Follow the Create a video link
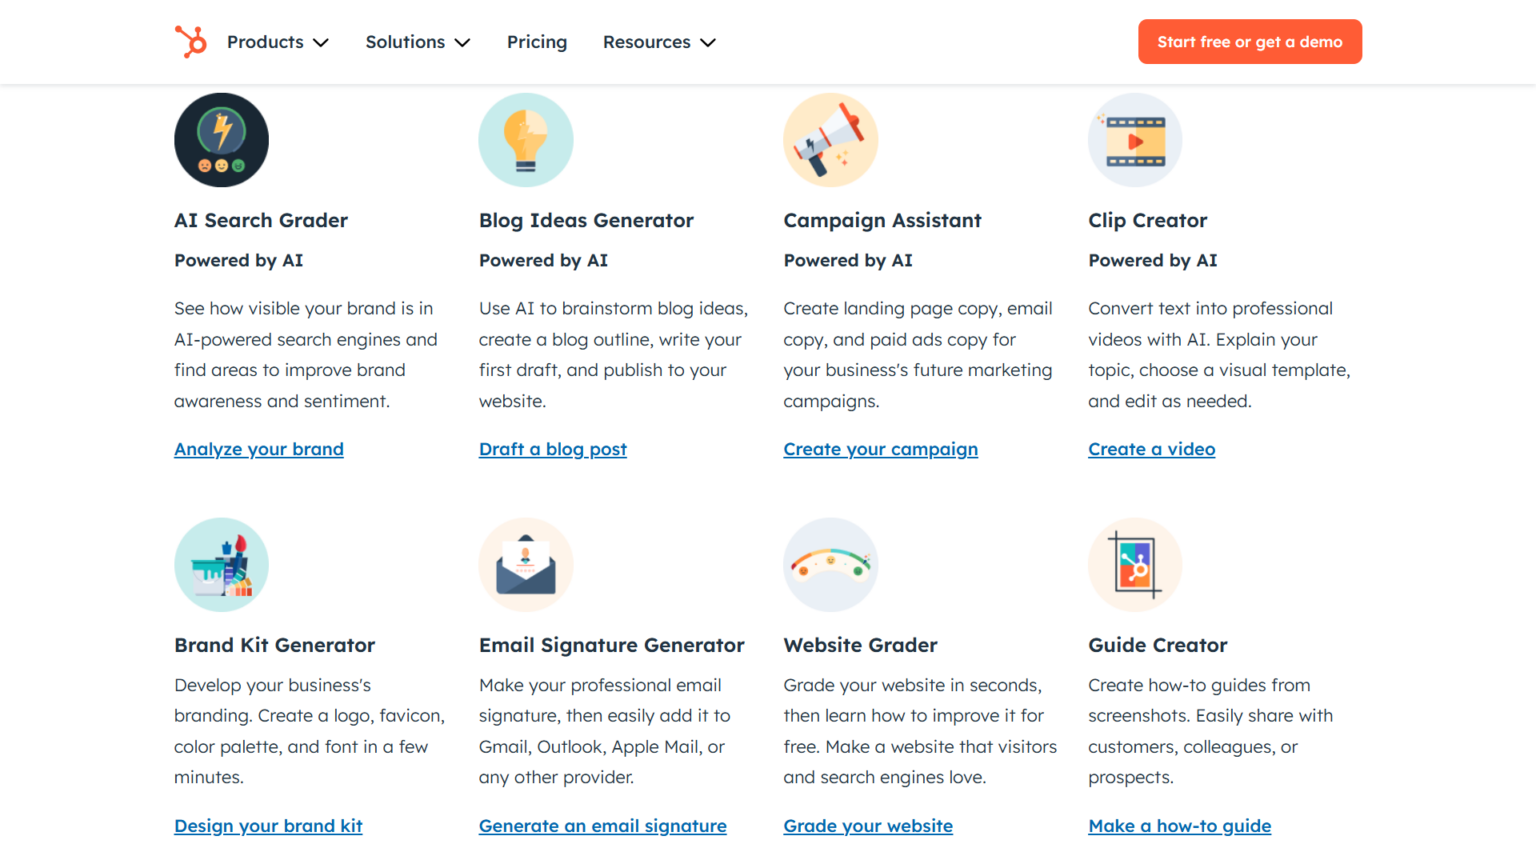Image resolution: width=1536 pixels, height=864 pixels. click(1152, 449)
